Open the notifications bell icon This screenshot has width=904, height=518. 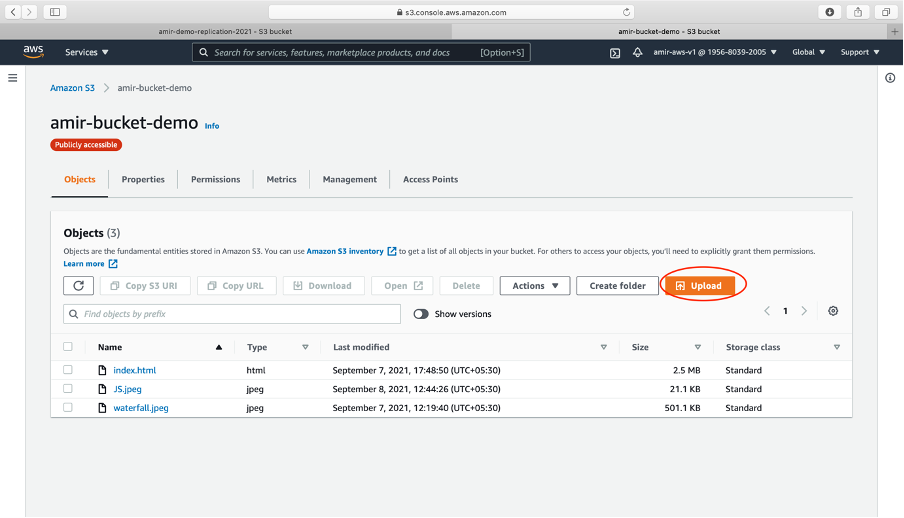click(x=637, y=52)
